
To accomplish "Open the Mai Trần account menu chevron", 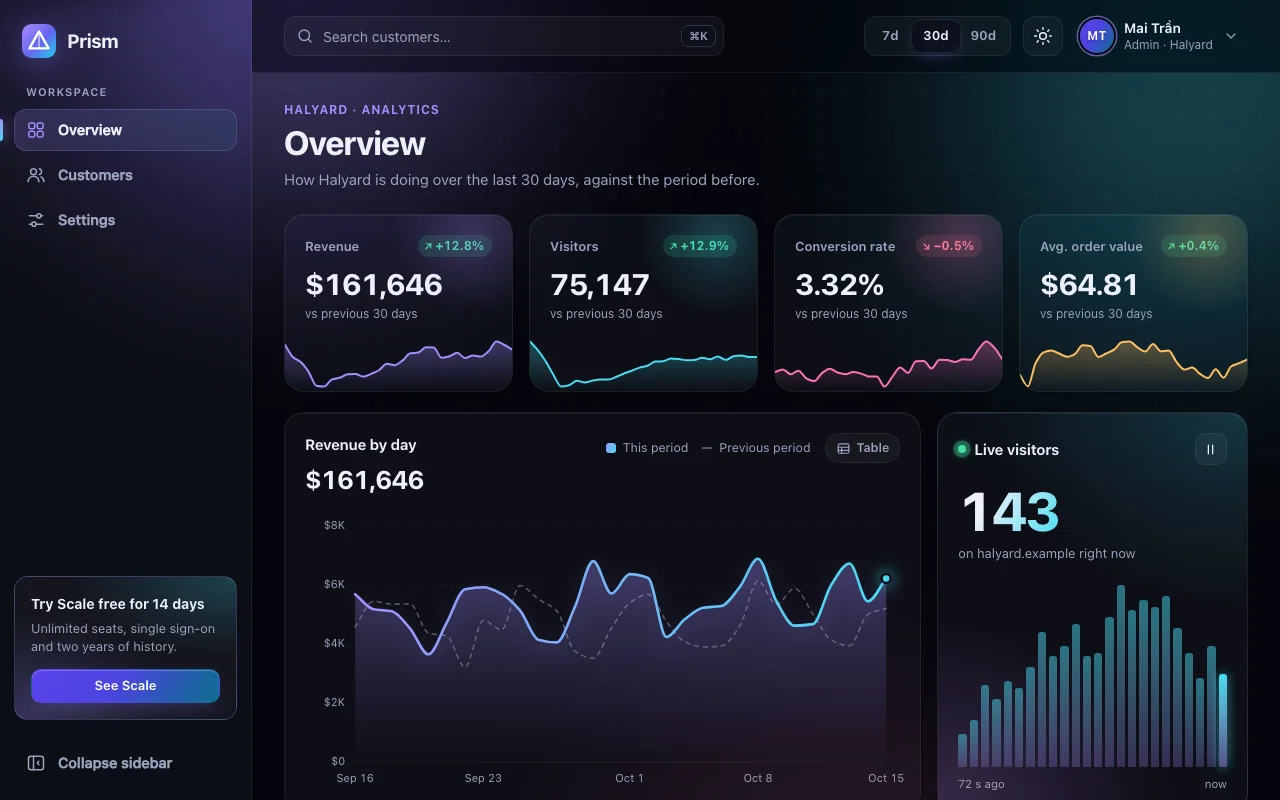I will [1231, 36].
